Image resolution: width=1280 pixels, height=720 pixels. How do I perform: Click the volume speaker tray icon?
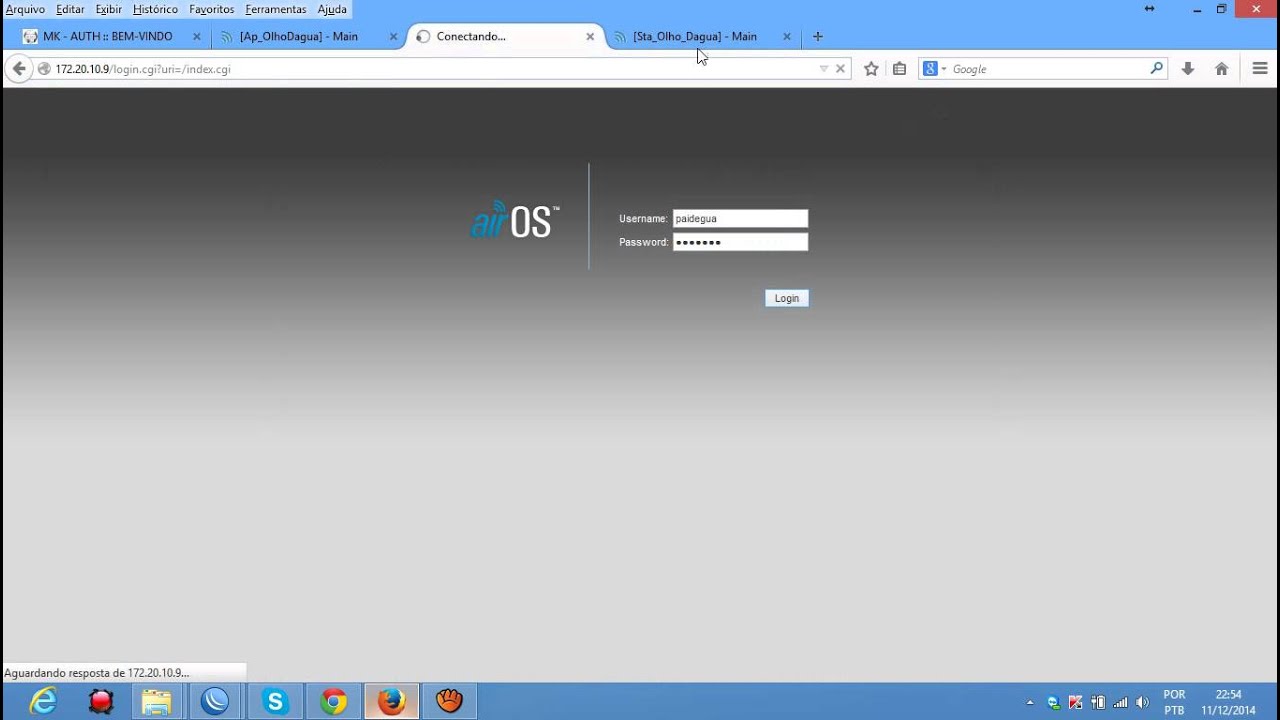pyautogui.click(x=1142, y=702)
